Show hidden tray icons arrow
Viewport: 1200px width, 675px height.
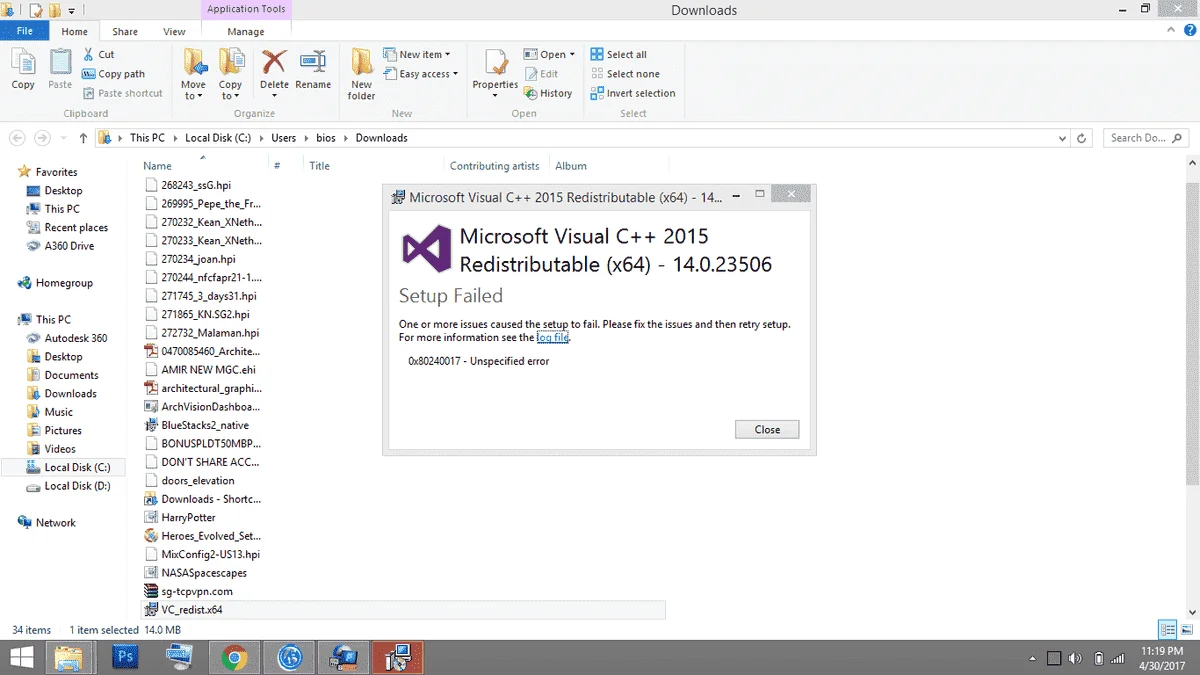pos(1034,659)
